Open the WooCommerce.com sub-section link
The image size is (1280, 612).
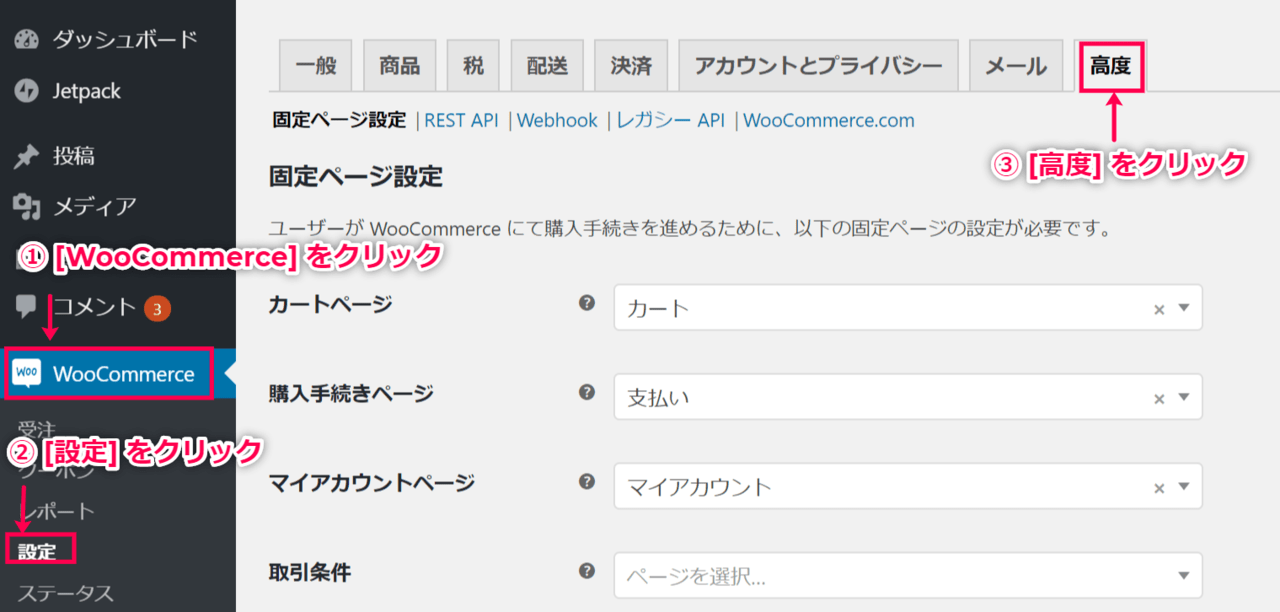(x=829, y=120)
